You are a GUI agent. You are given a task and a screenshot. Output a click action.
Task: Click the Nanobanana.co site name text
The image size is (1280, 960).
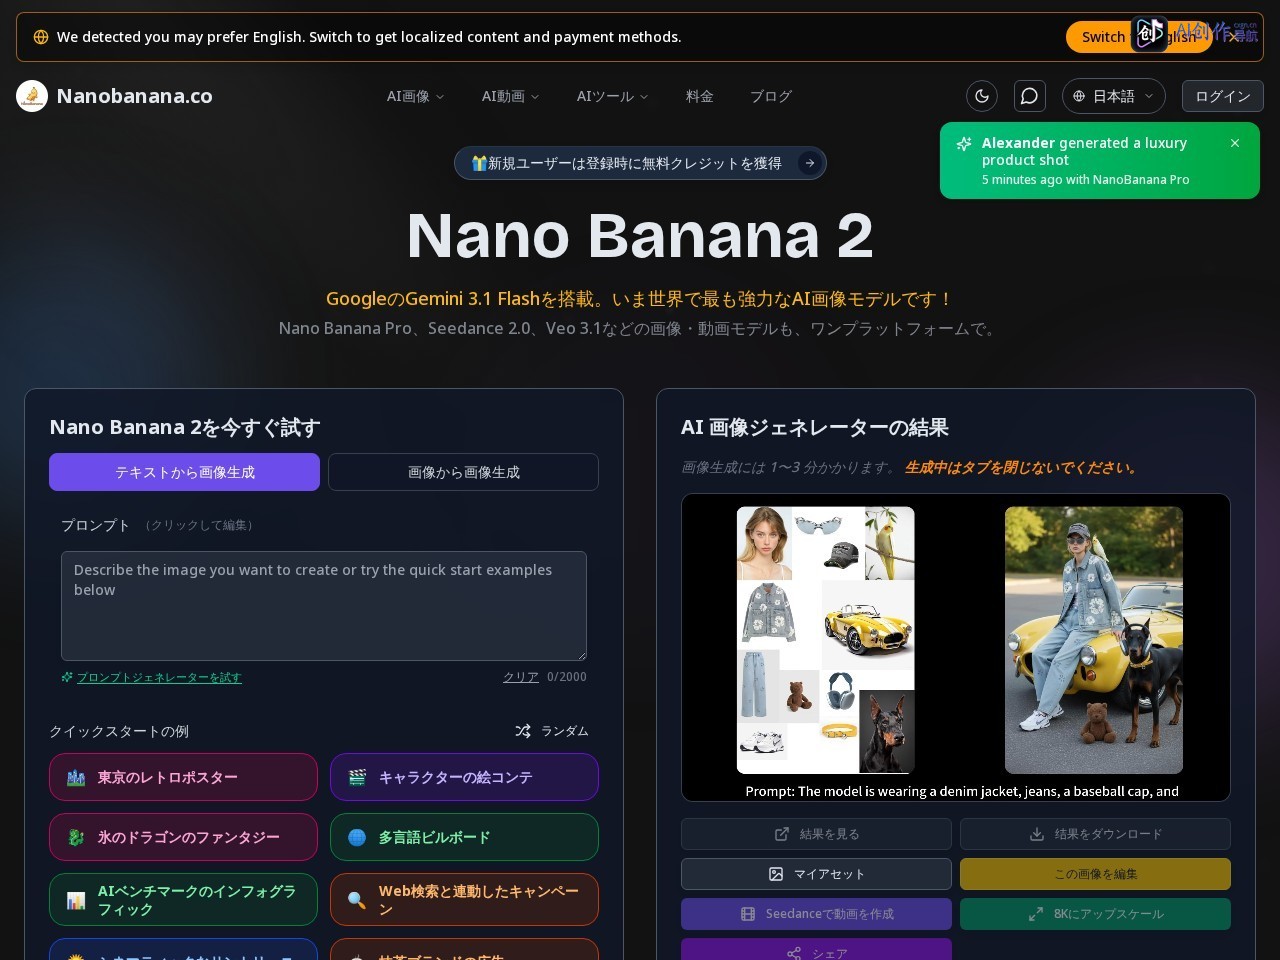point(135,96)
